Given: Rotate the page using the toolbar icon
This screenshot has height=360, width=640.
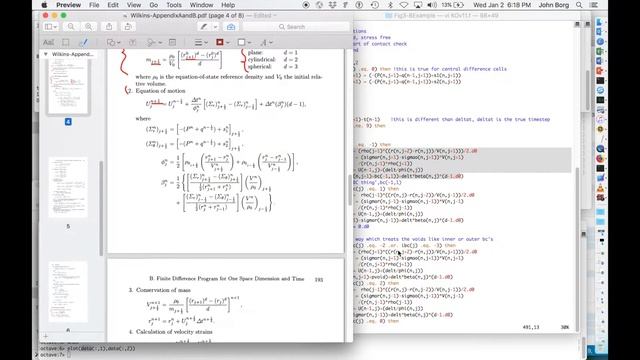Looking at the screenshot, I should 128,27.
